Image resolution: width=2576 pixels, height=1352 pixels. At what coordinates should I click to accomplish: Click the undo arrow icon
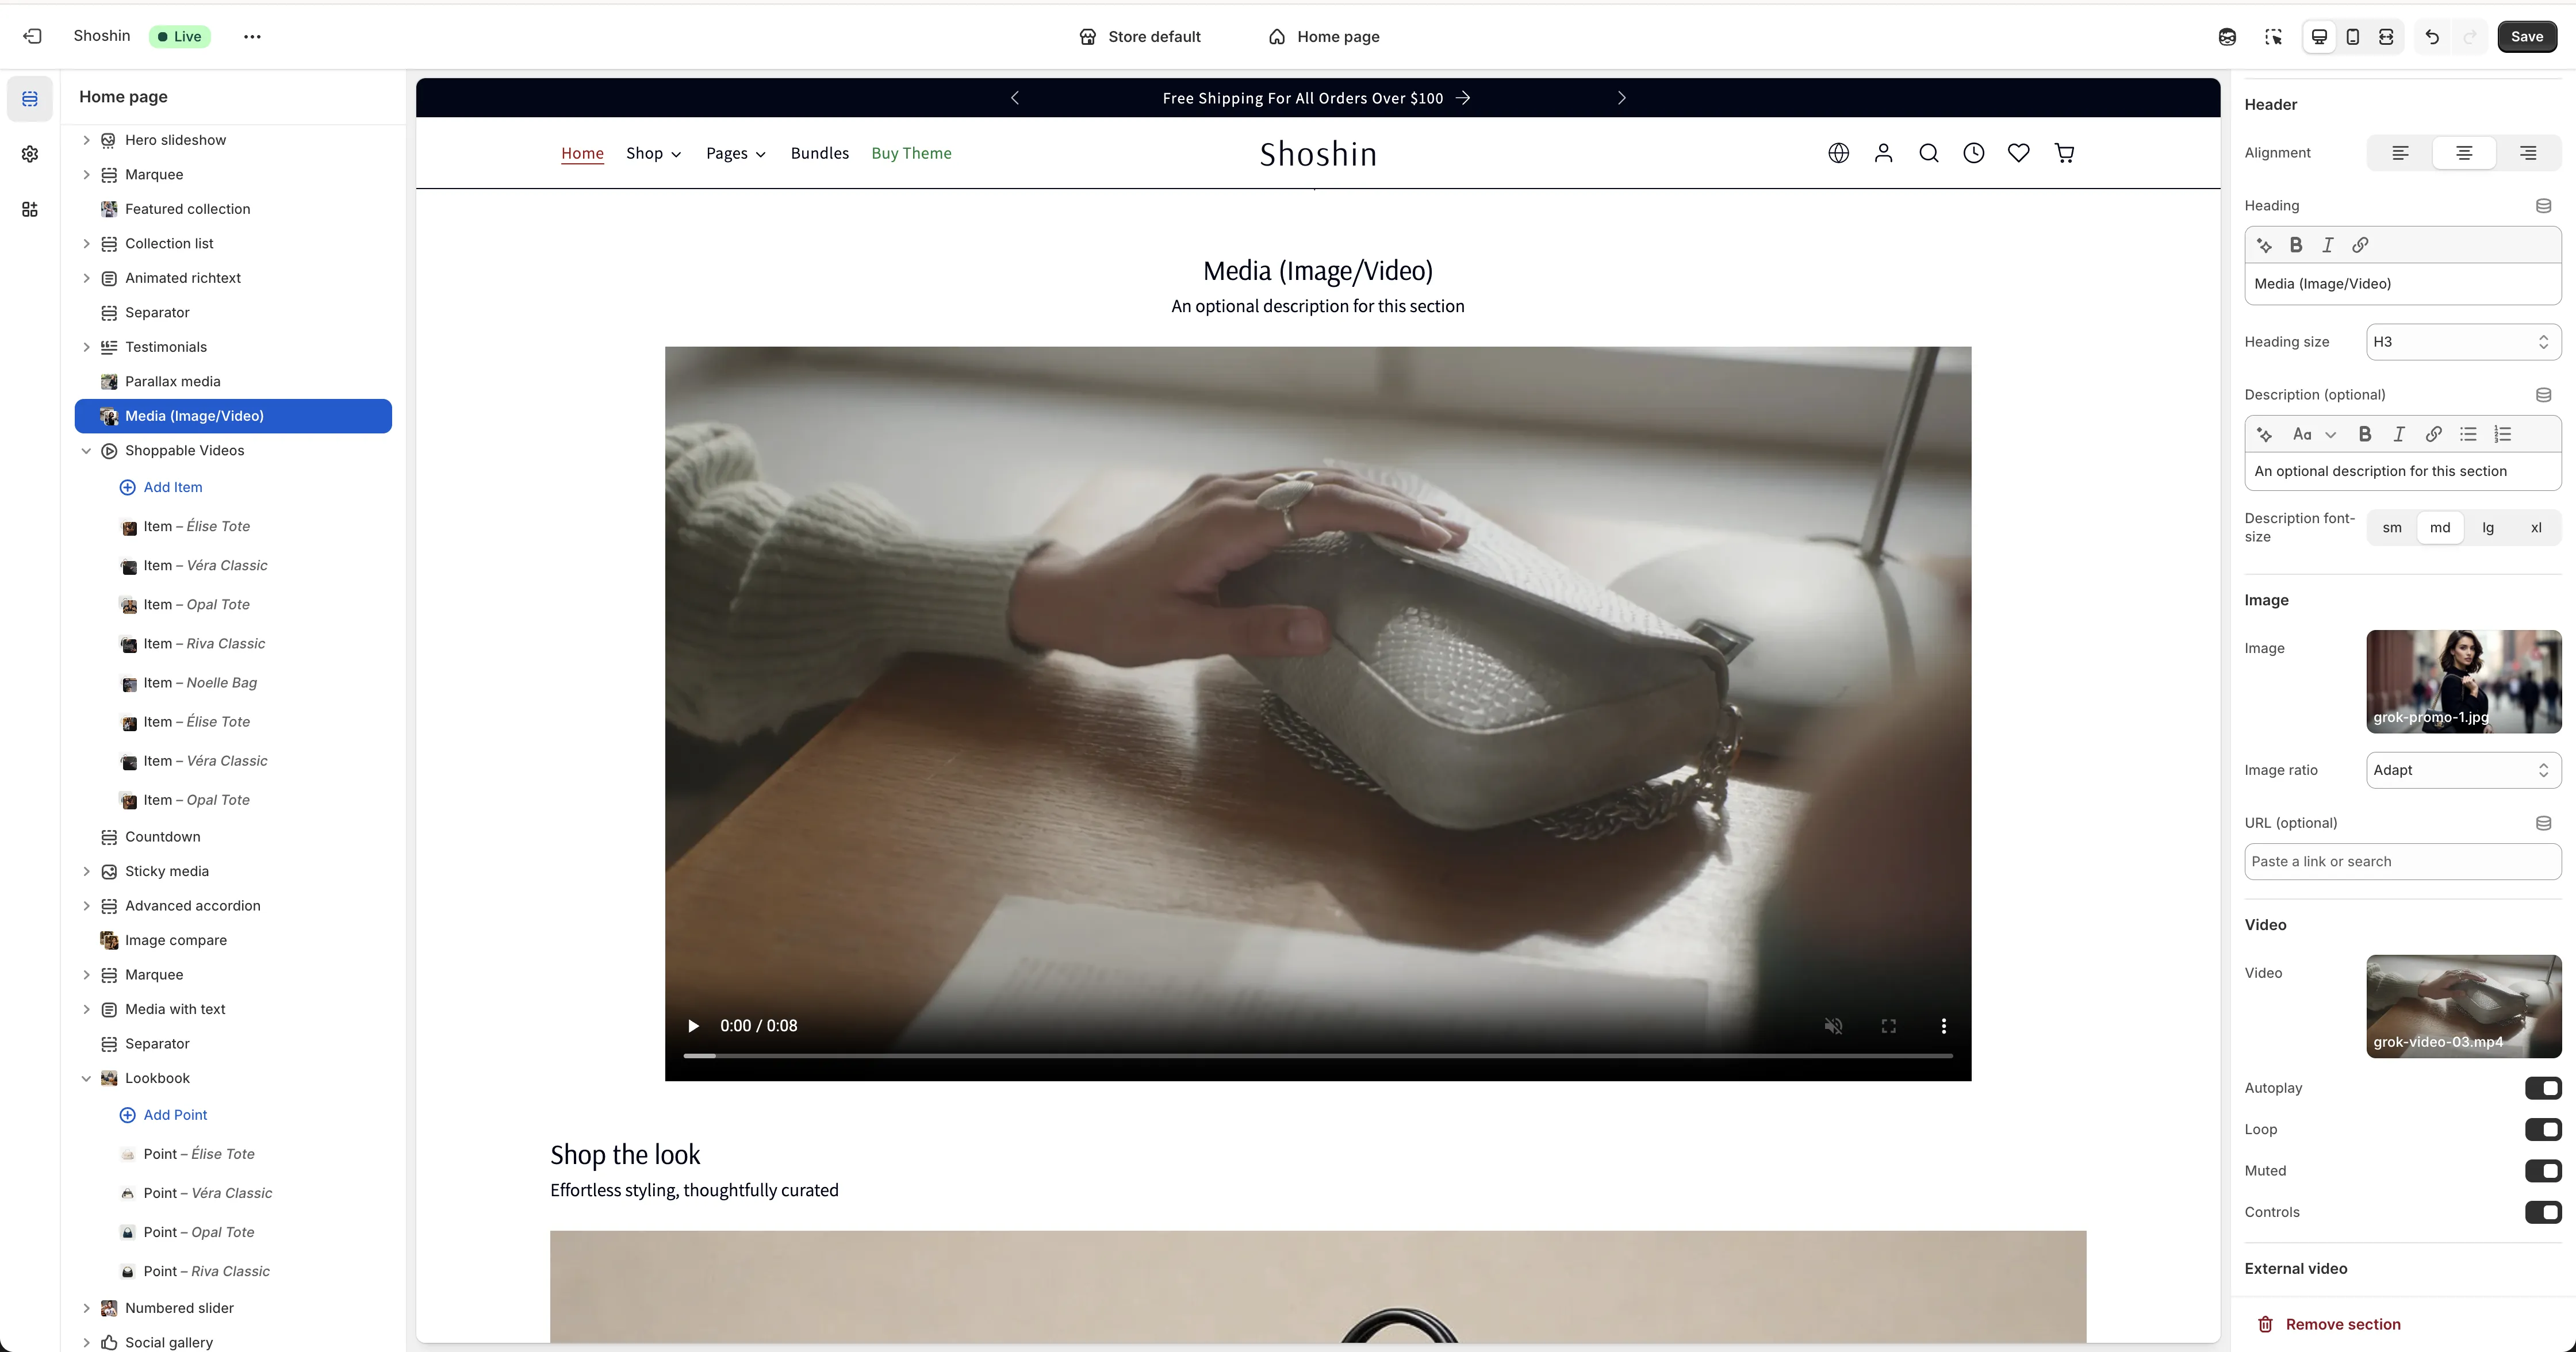[x=2432, y=37]
